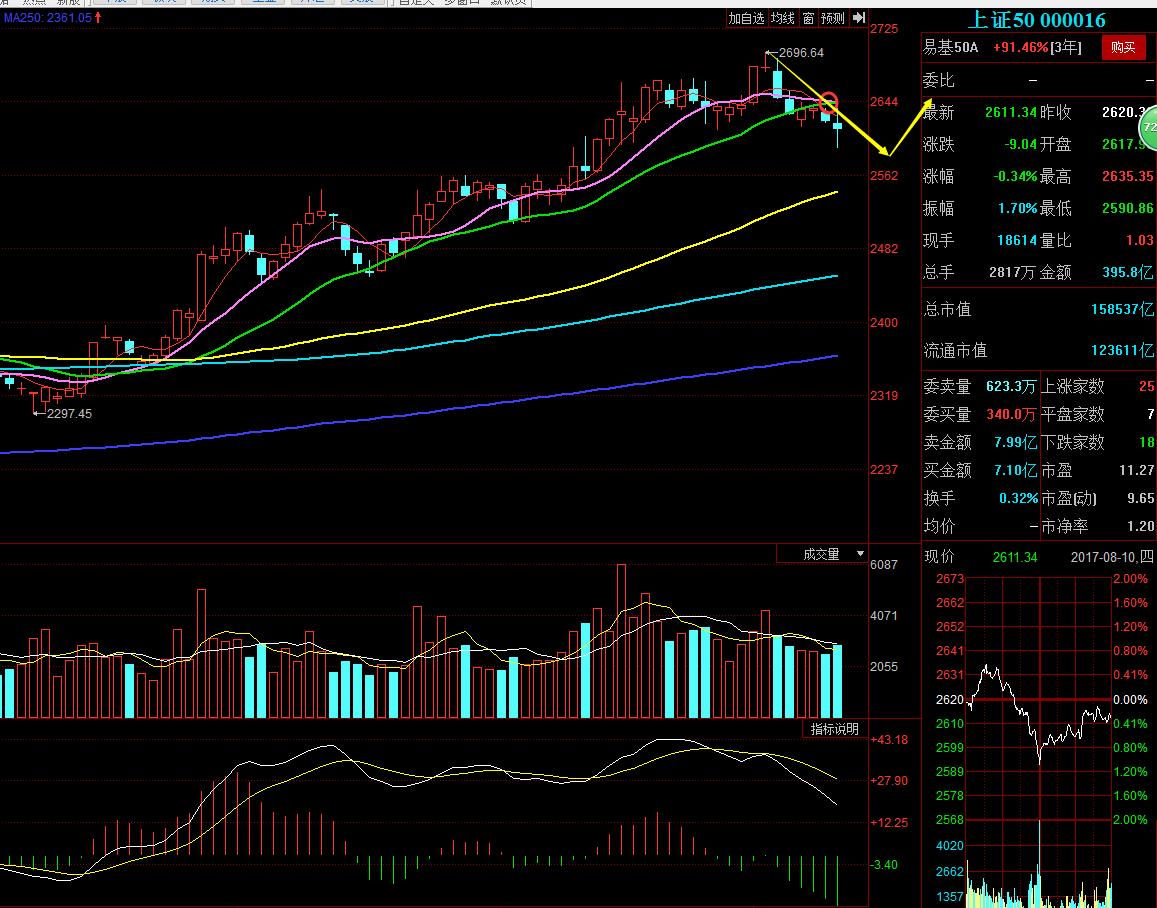Click the red arrow beside MA250 value
The width and height of the screenshot is (1157, 908).
tap(98, 18)
